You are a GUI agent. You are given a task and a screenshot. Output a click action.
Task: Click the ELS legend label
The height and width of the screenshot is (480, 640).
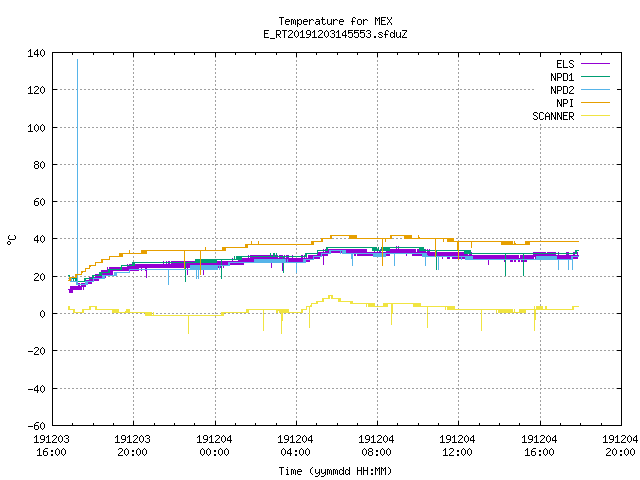[x=565, y=64]
